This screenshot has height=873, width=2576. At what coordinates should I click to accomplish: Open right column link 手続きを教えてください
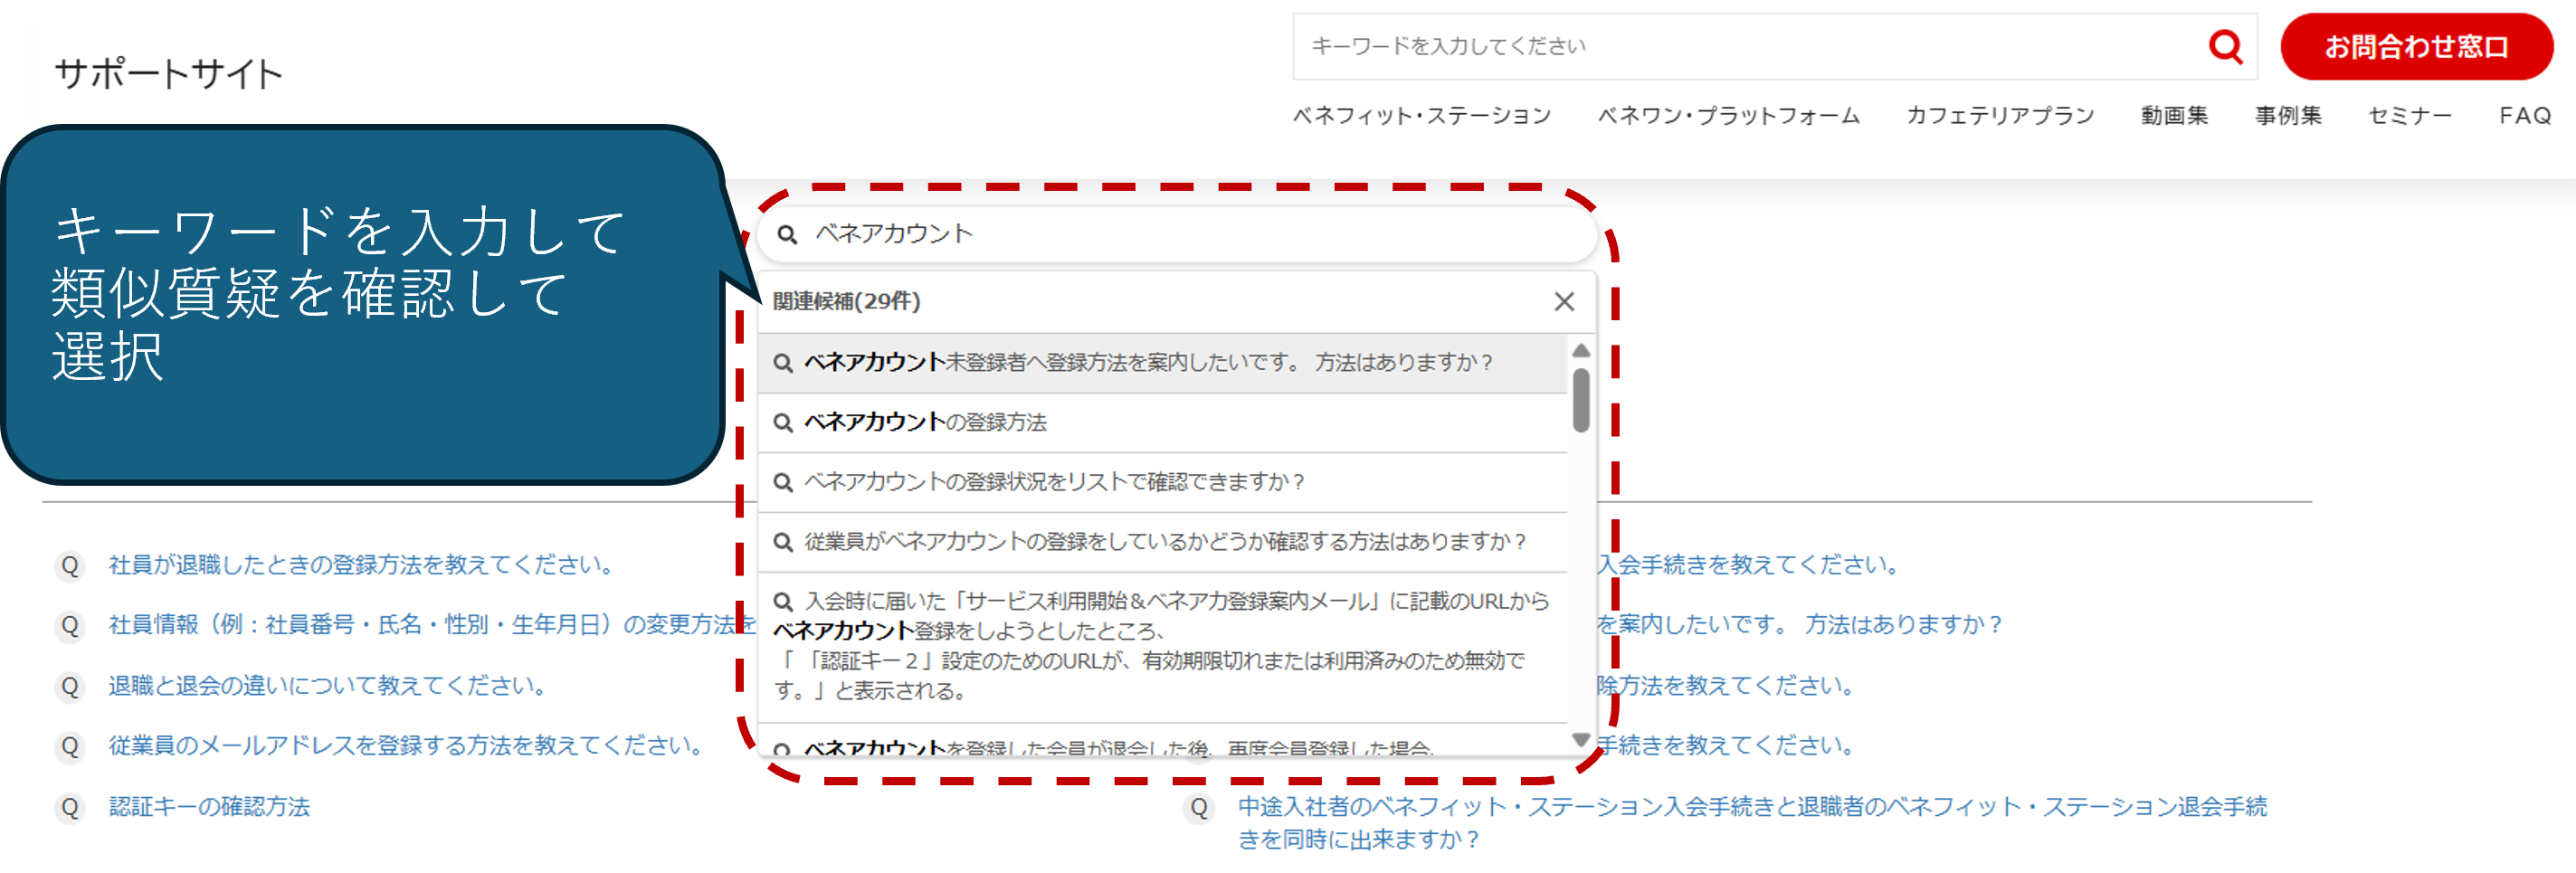coord(1726,746)
